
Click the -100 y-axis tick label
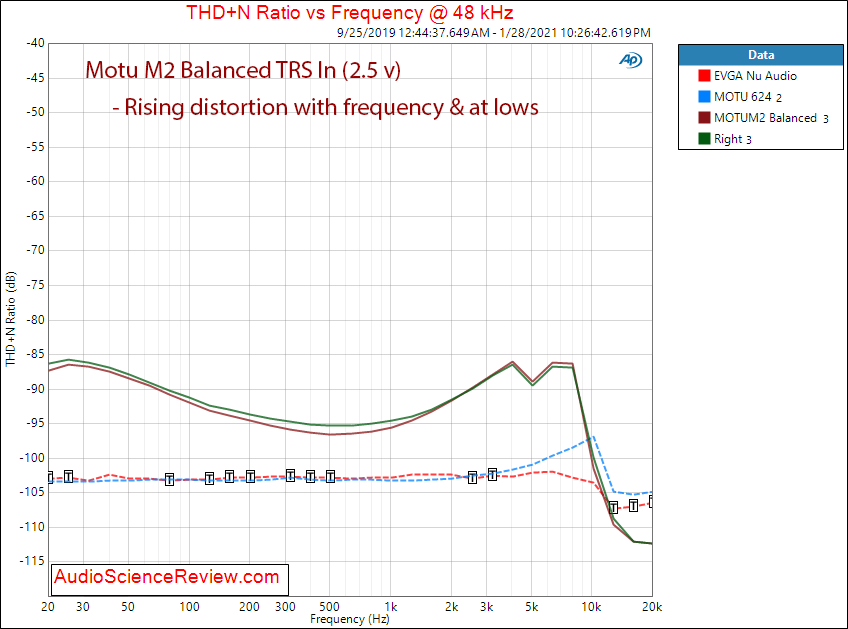point(32,458)
